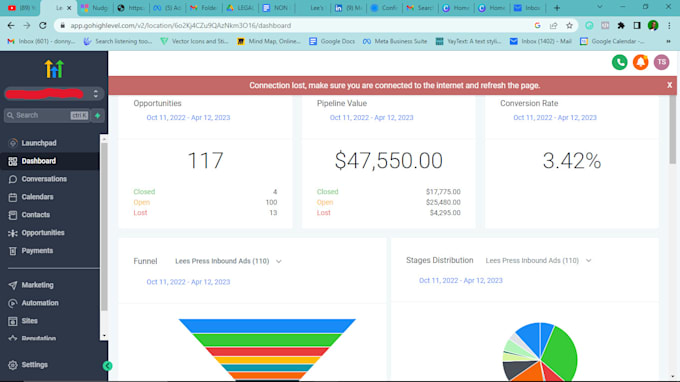Viewport: 680px width, 382px height.
Task: Click the 117 opportunities total
Action: 205,160
